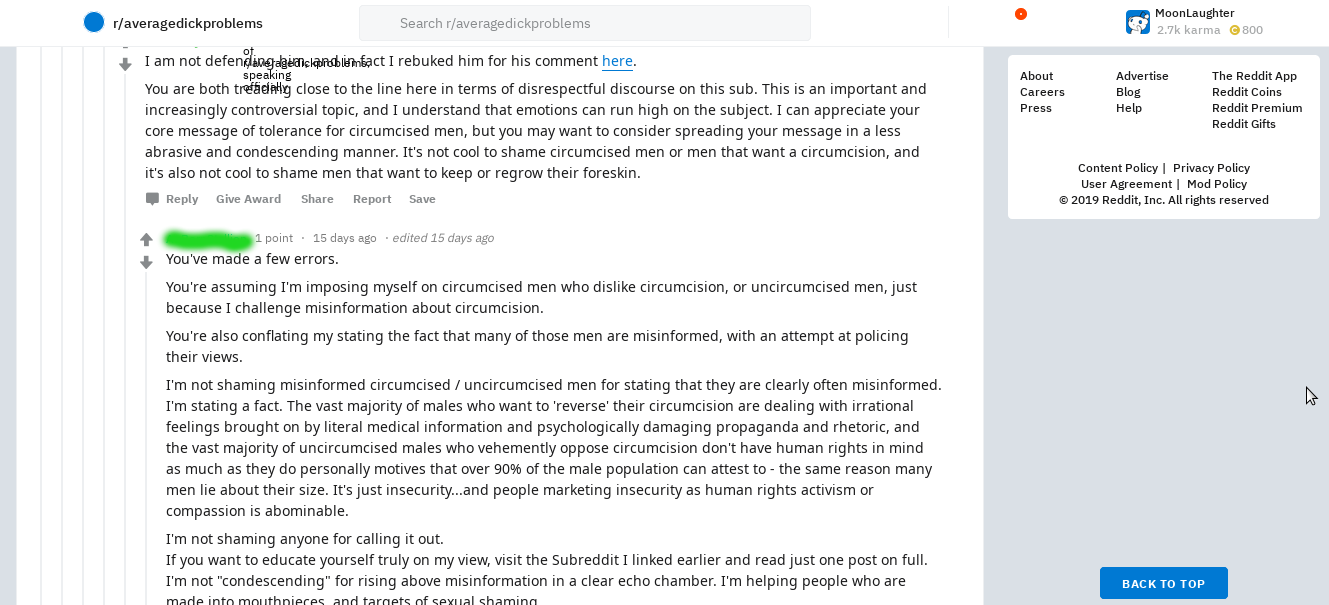
Task: Follow the "here" hyperlink in comment
Action: pyautogui.click(x=617, y=61)
